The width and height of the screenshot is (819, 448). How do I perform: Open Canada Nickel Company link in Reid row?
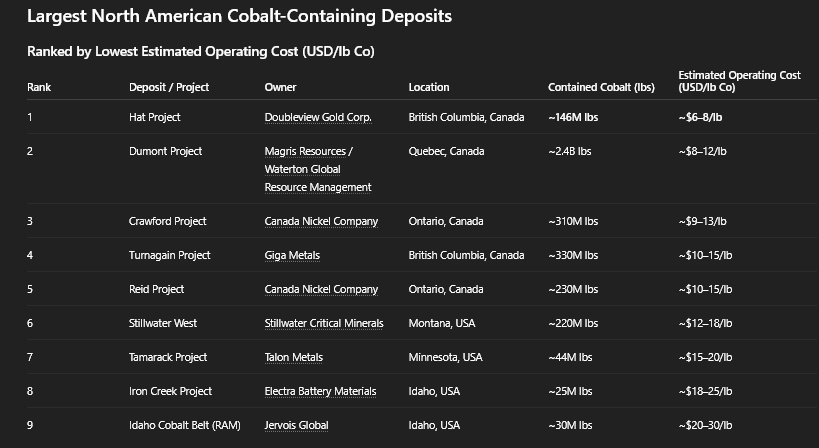321,289
